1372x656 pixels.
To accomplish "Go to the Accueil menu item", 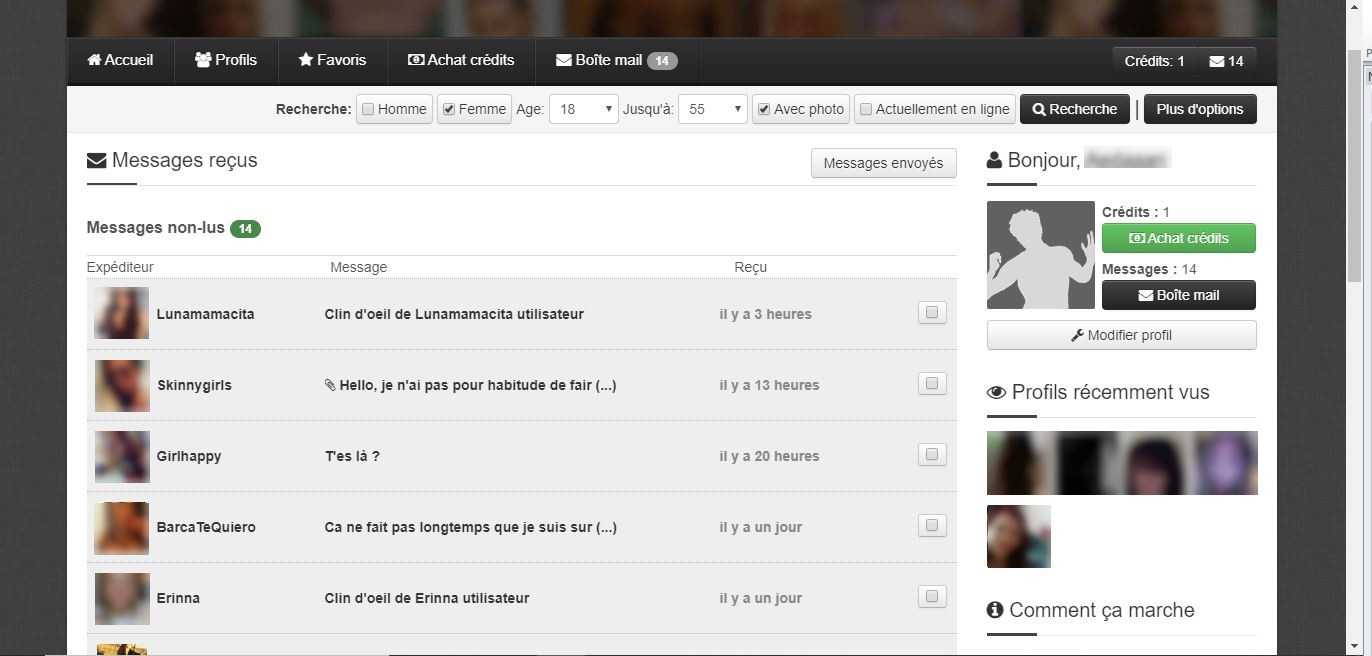I will pos(120,60).
